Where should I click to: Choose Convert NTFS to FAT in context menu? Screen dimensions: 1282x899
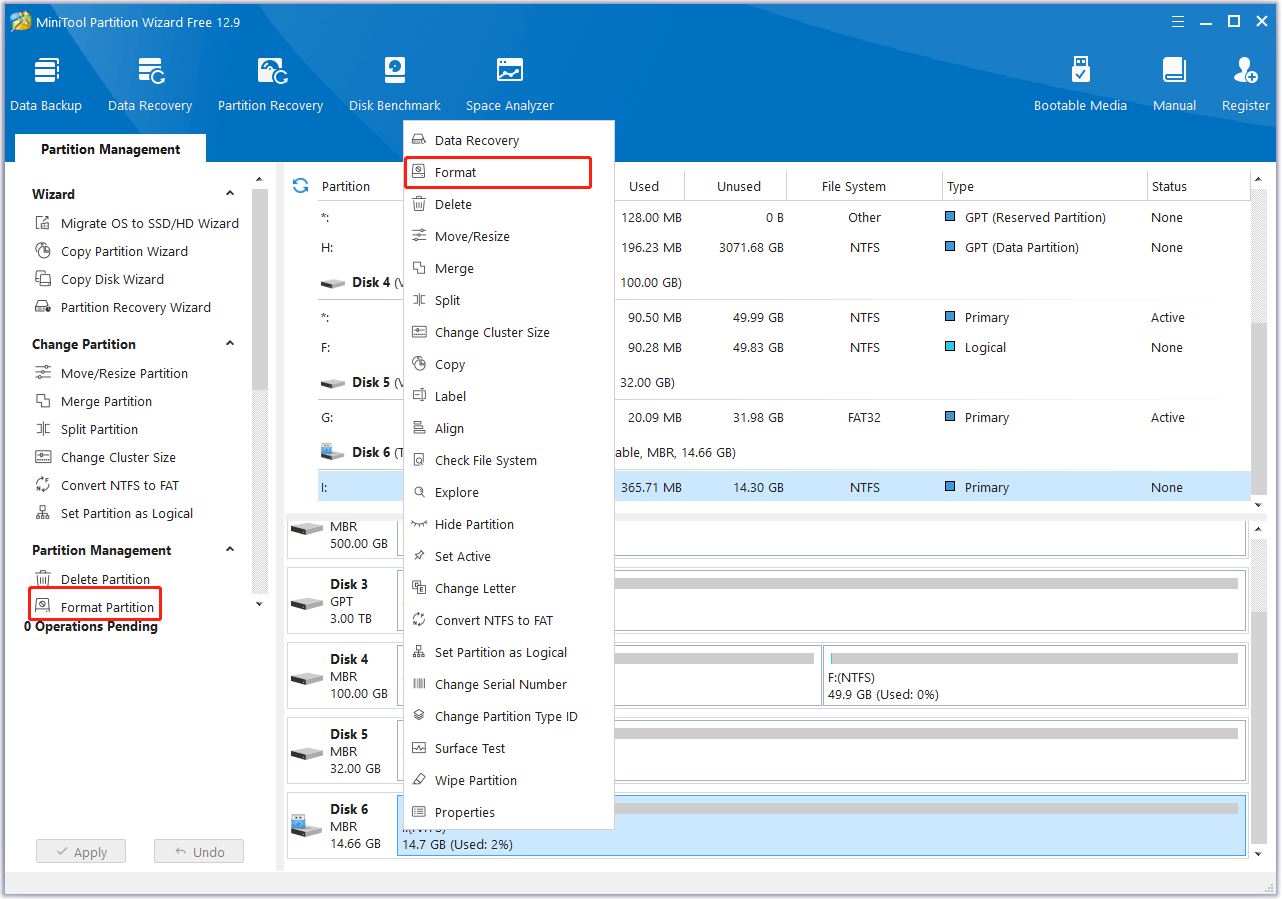[508, 620]
